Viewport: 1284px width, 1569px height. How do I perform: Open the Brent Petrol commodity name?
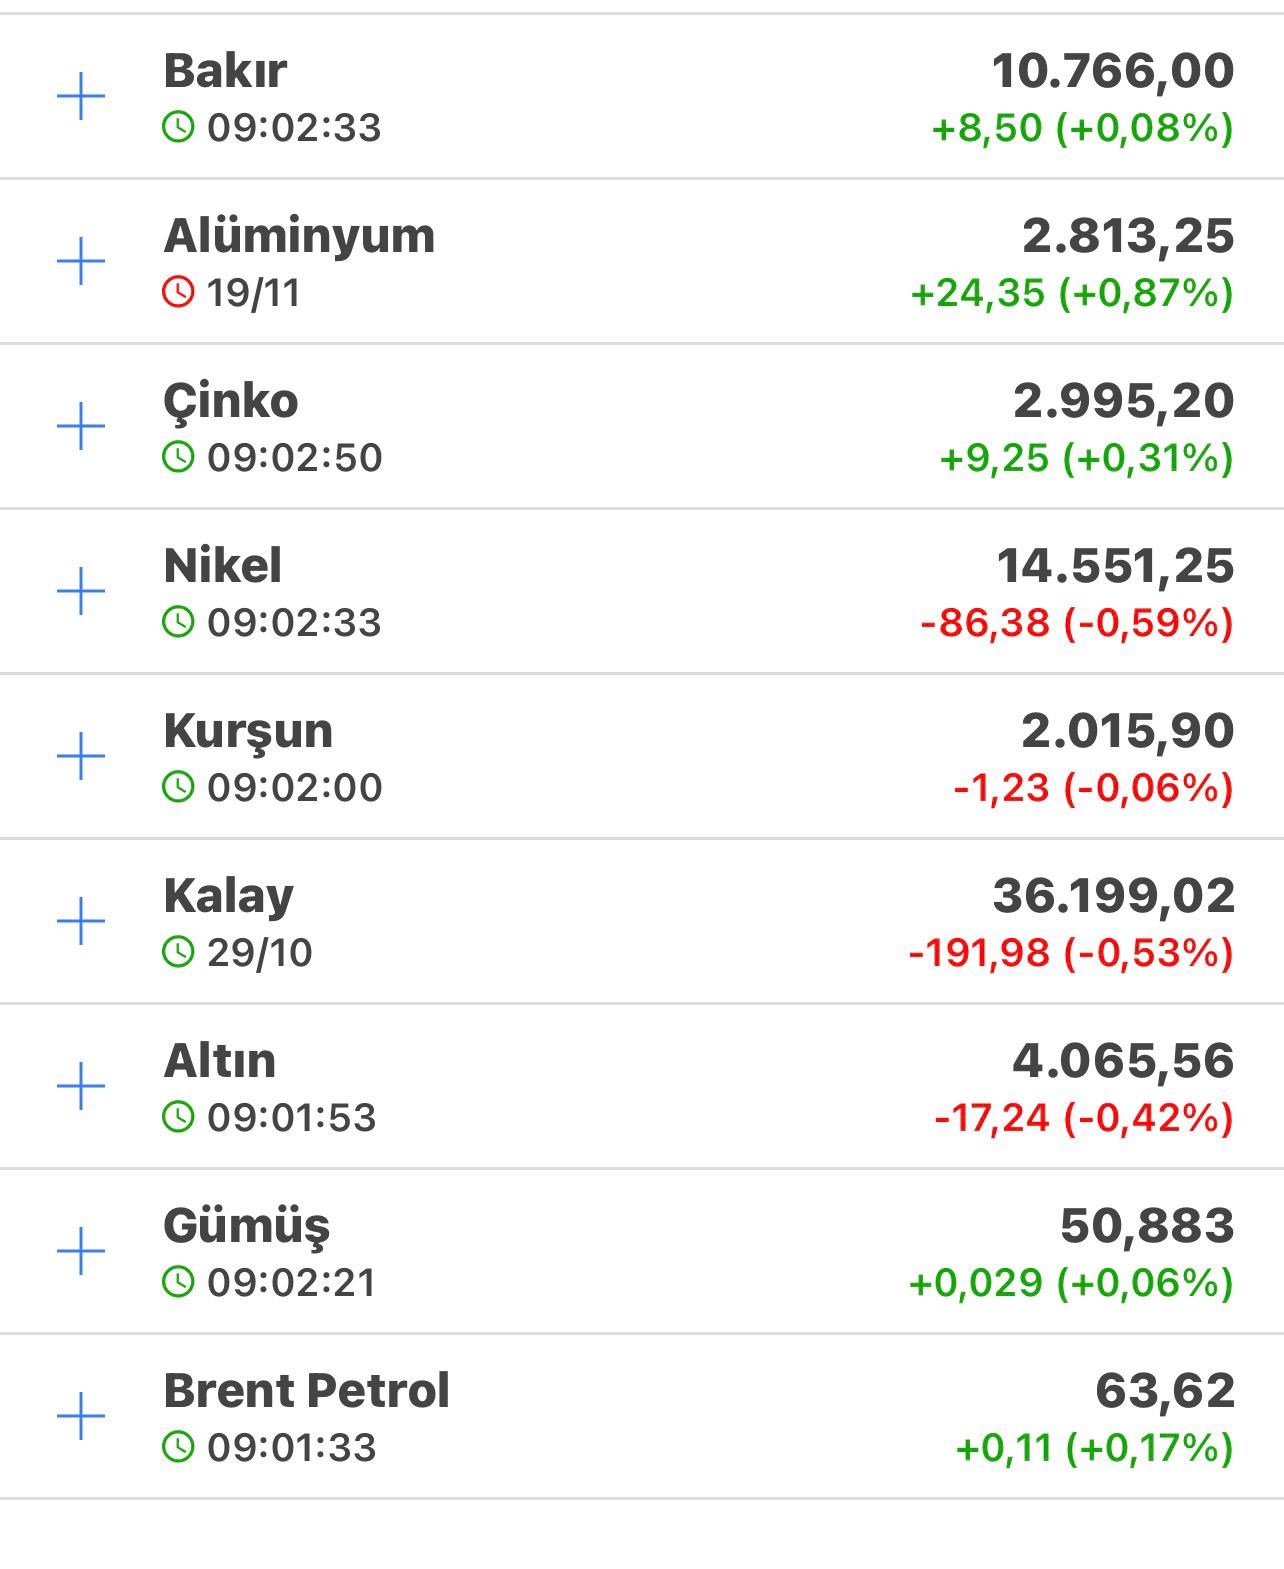[306, 1391]
